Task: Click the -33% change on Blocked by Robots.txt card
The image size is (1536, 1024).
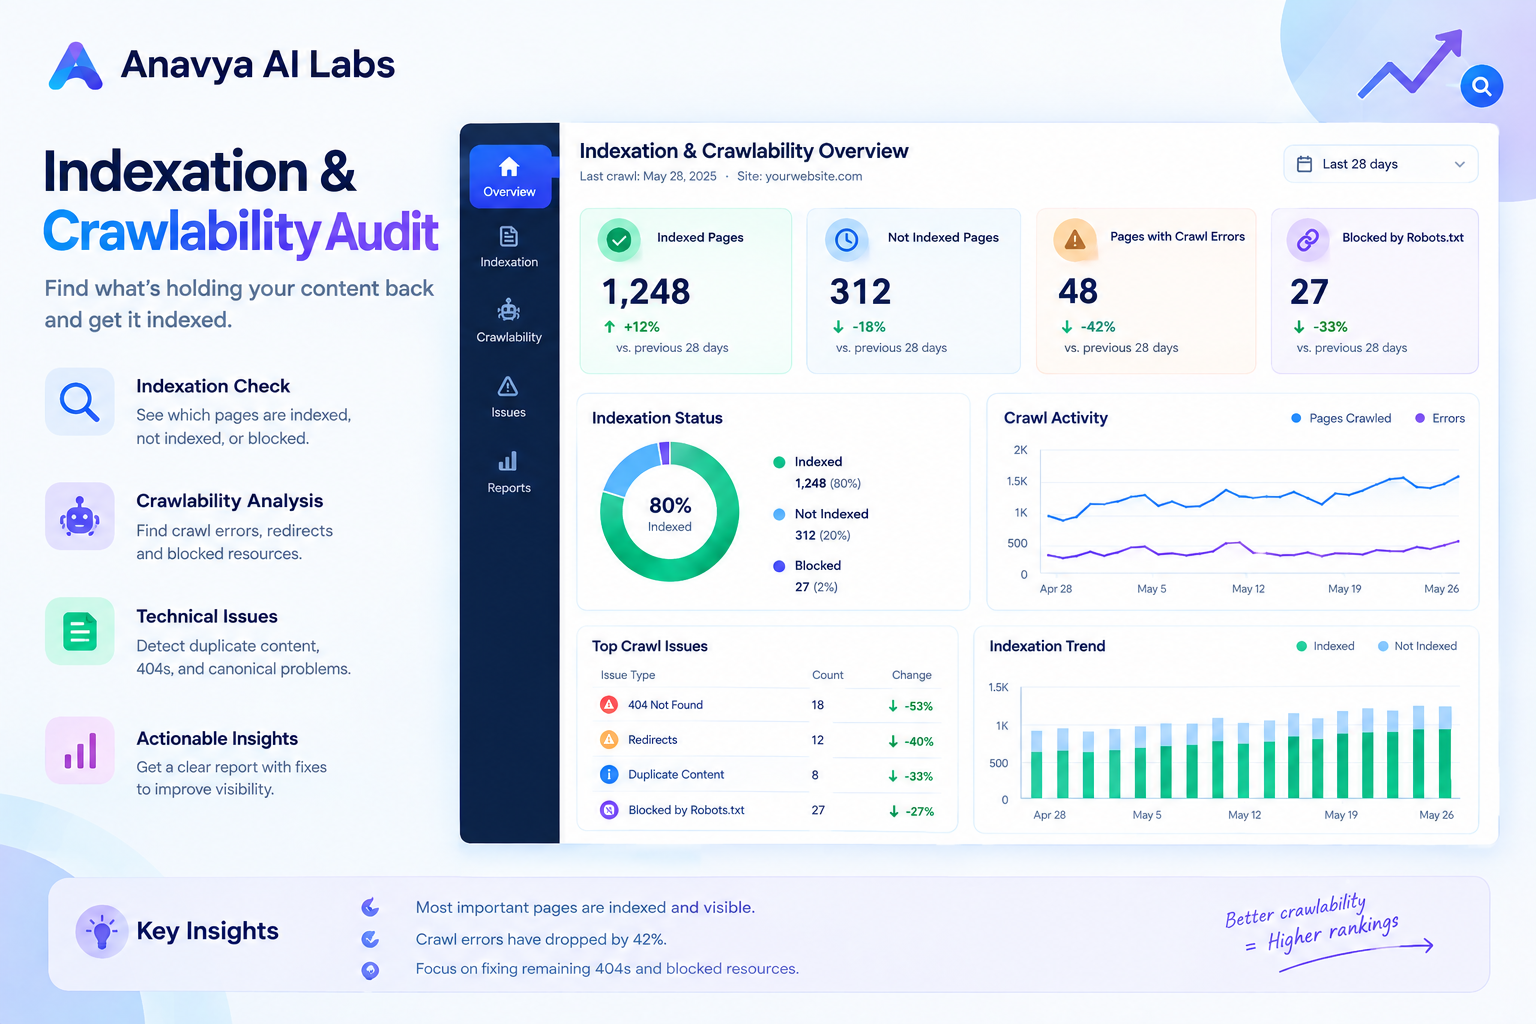Action: (x=1320, y=327)
